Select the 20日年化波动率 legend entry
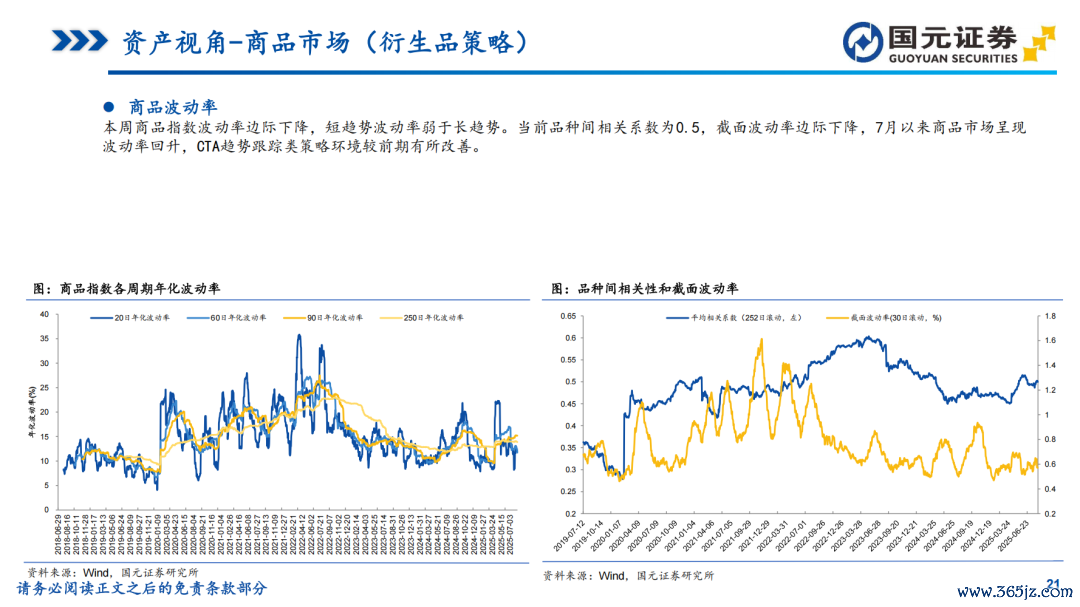This screenshot has width=1080, height=607. click(x=145, y=317)
